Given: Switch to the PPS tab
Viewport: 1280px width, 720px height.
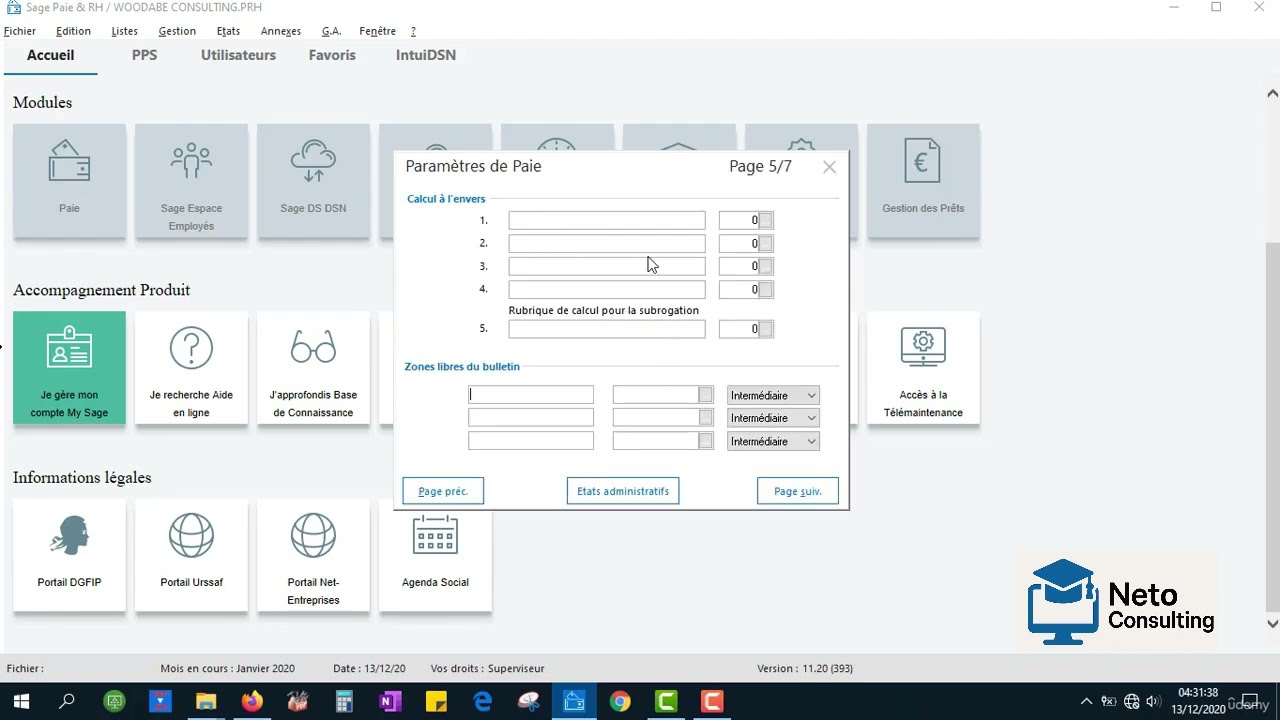Looking at the screenshot, I should click(145, 55).
